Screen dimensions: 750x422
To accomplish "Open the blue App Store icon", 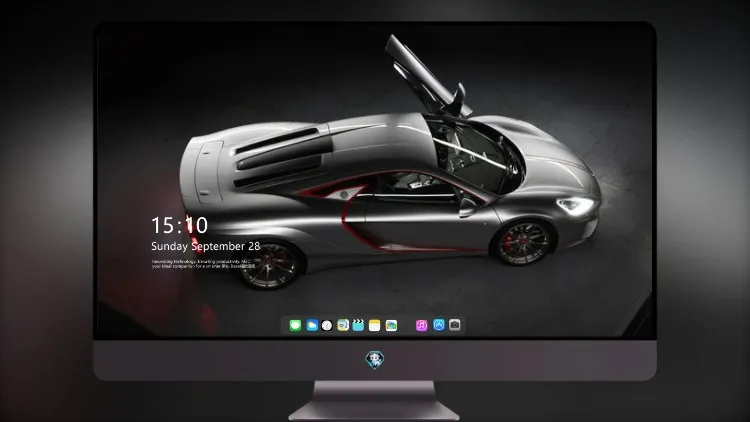I will (439, 325).
